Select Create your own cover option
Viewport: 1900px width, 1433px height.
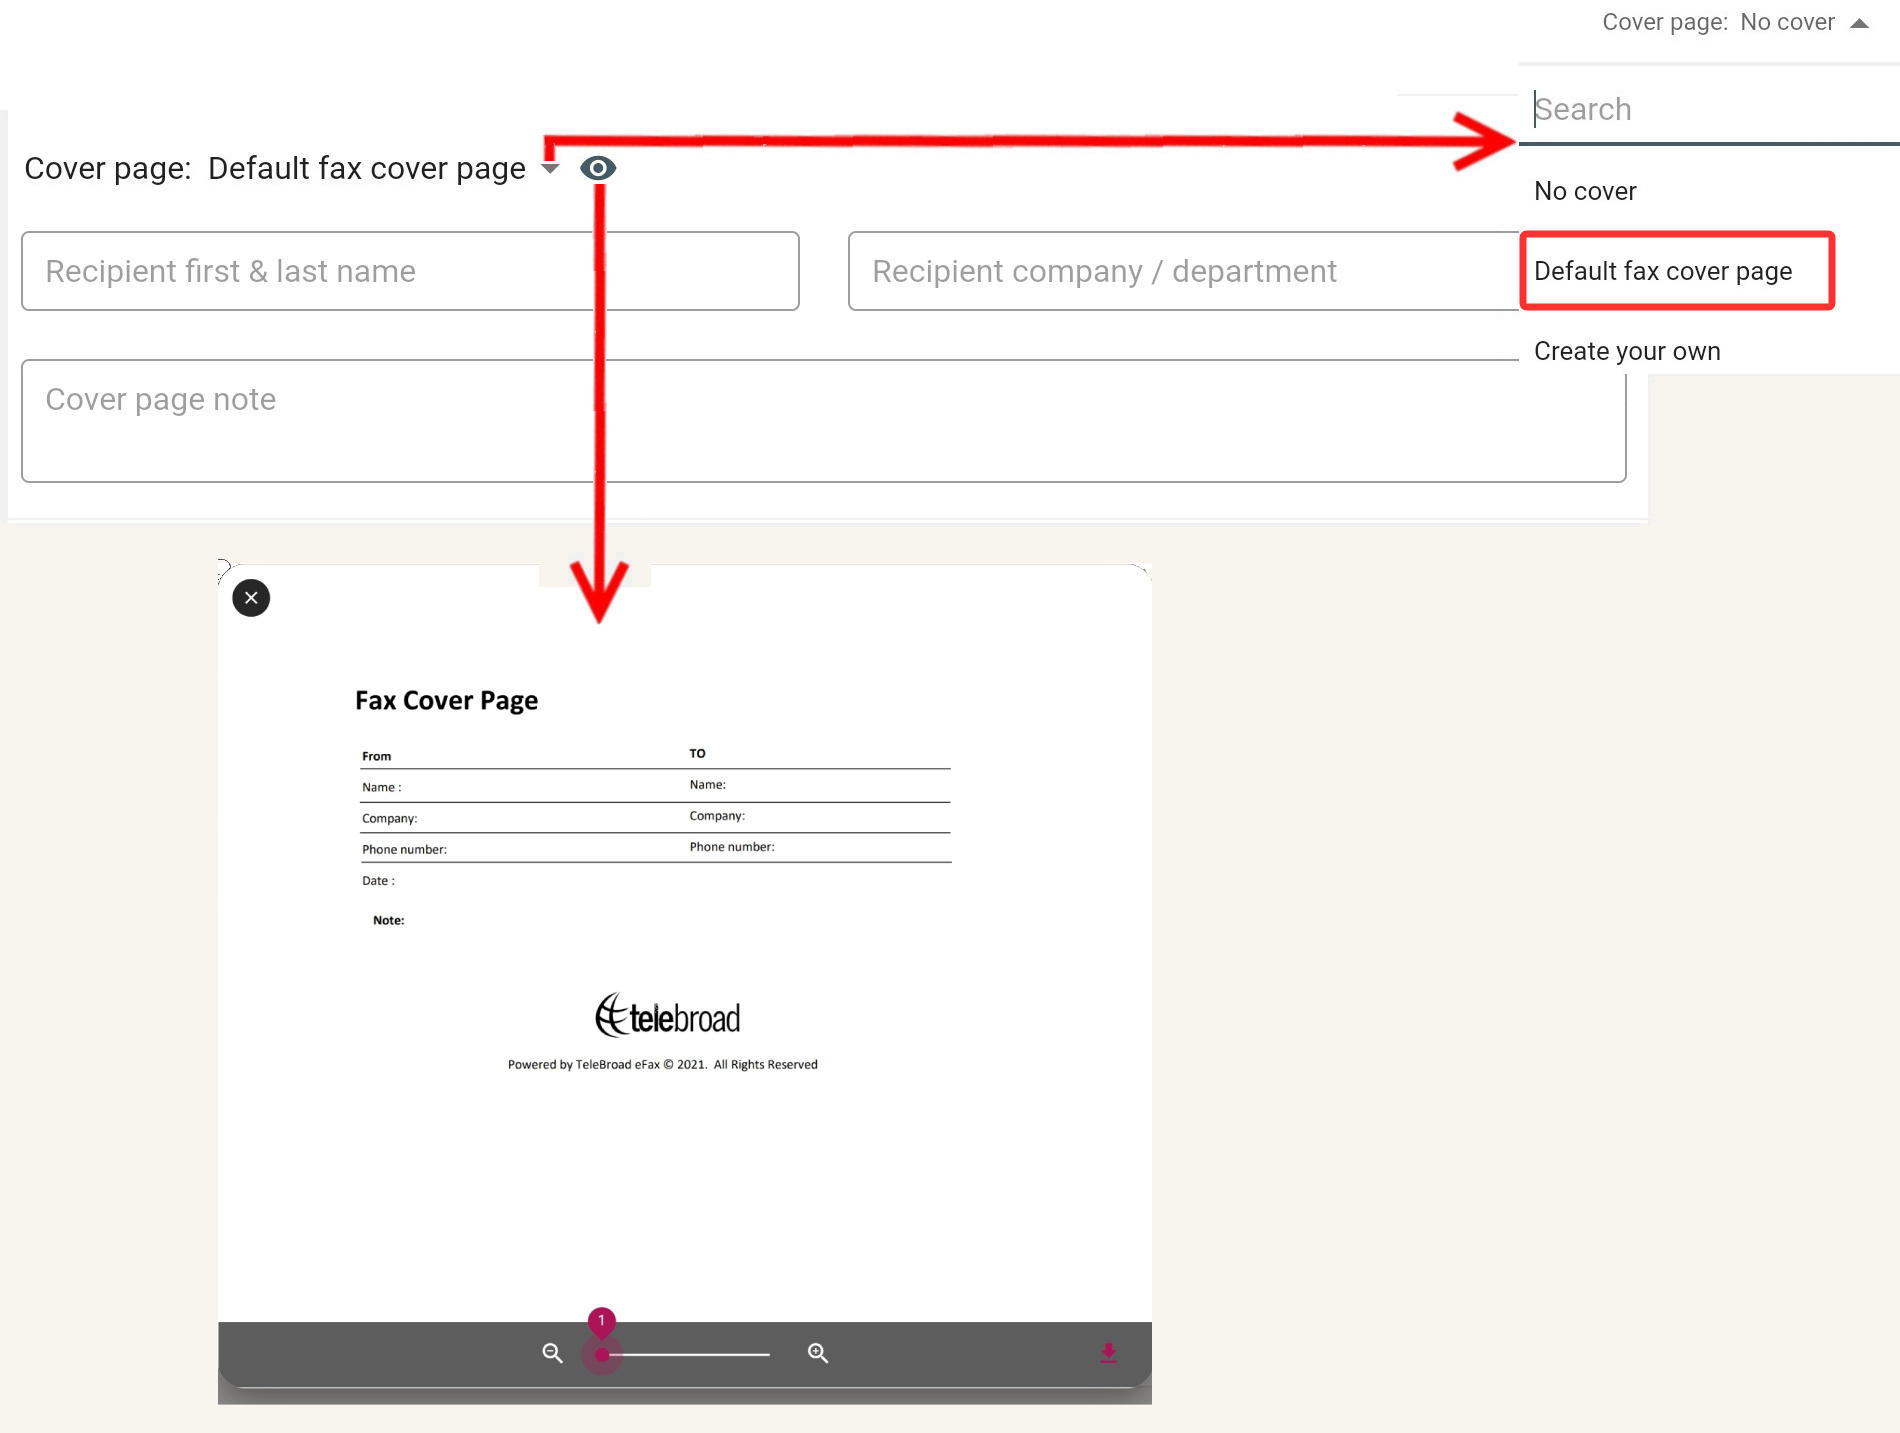(x=1627, y=351)
